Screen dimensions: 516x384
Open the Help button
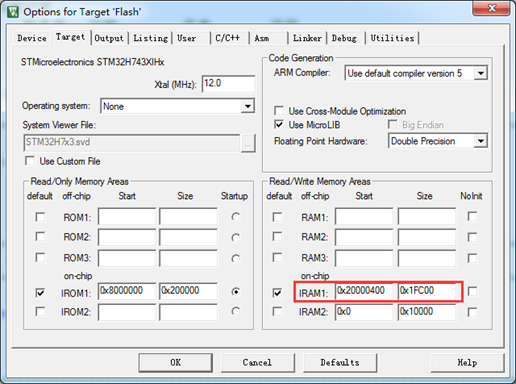click(x=467, y=363)
